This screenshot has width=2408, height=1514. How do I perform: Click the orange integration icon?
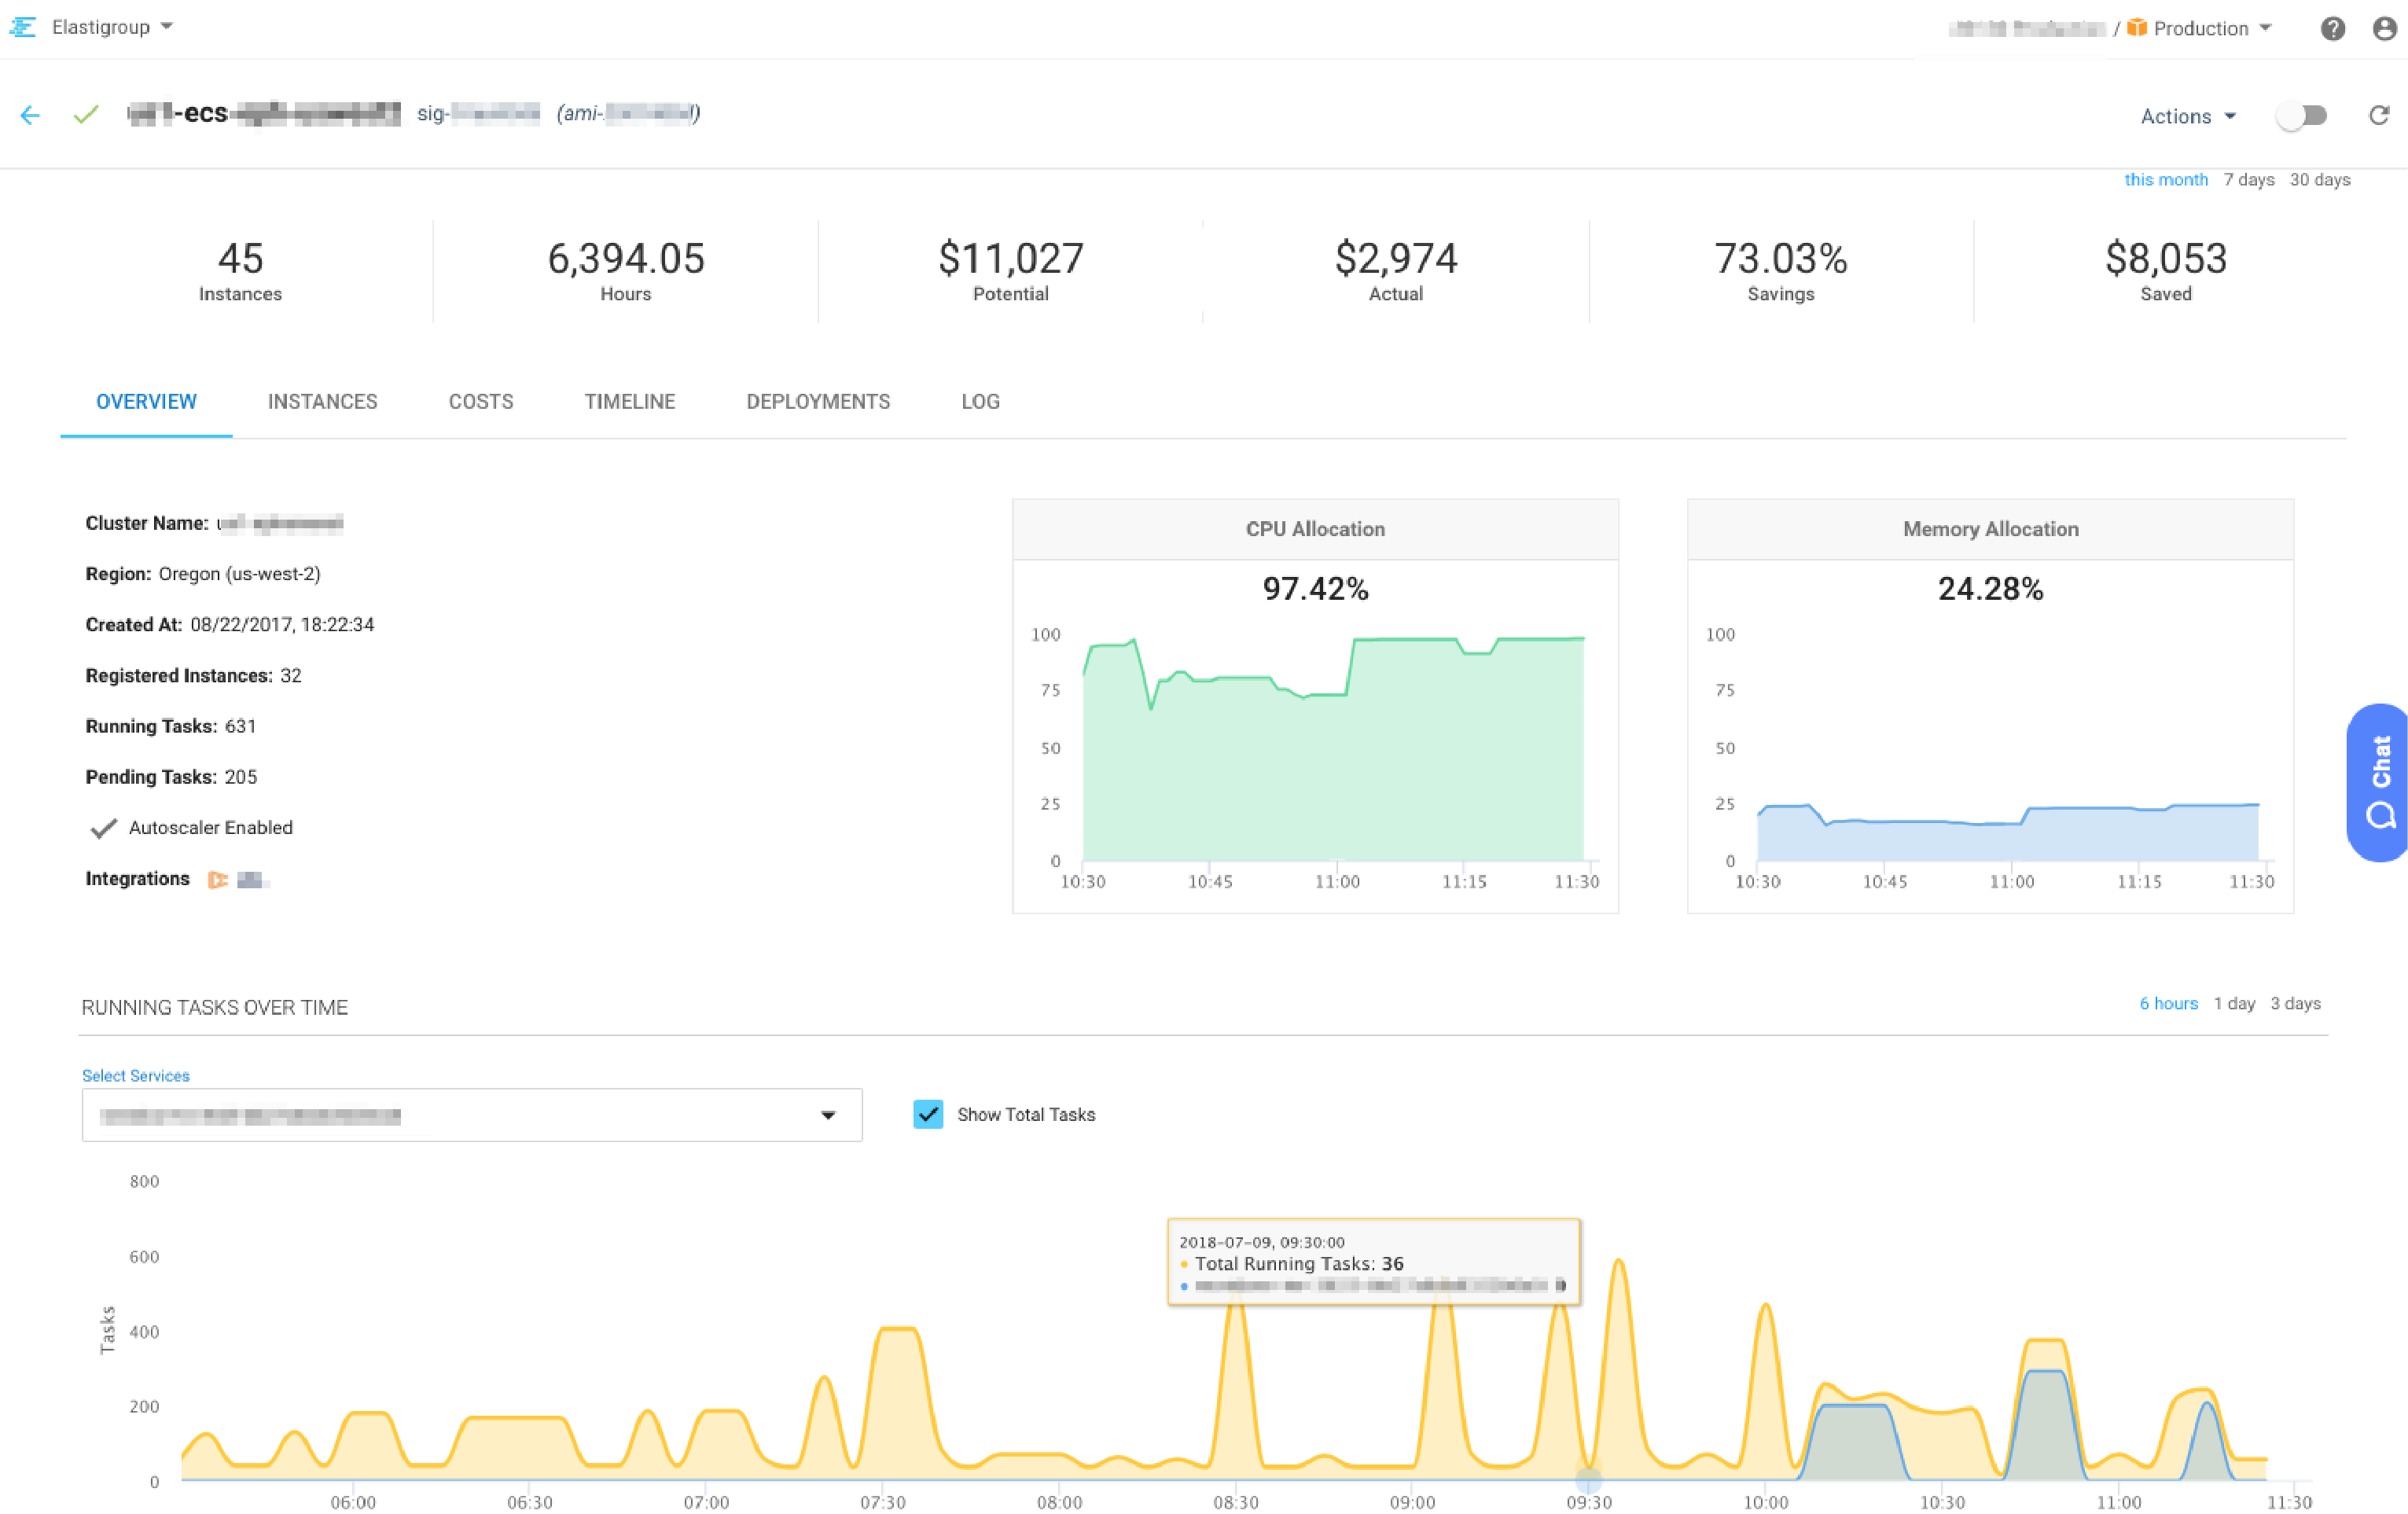point(217,880)
